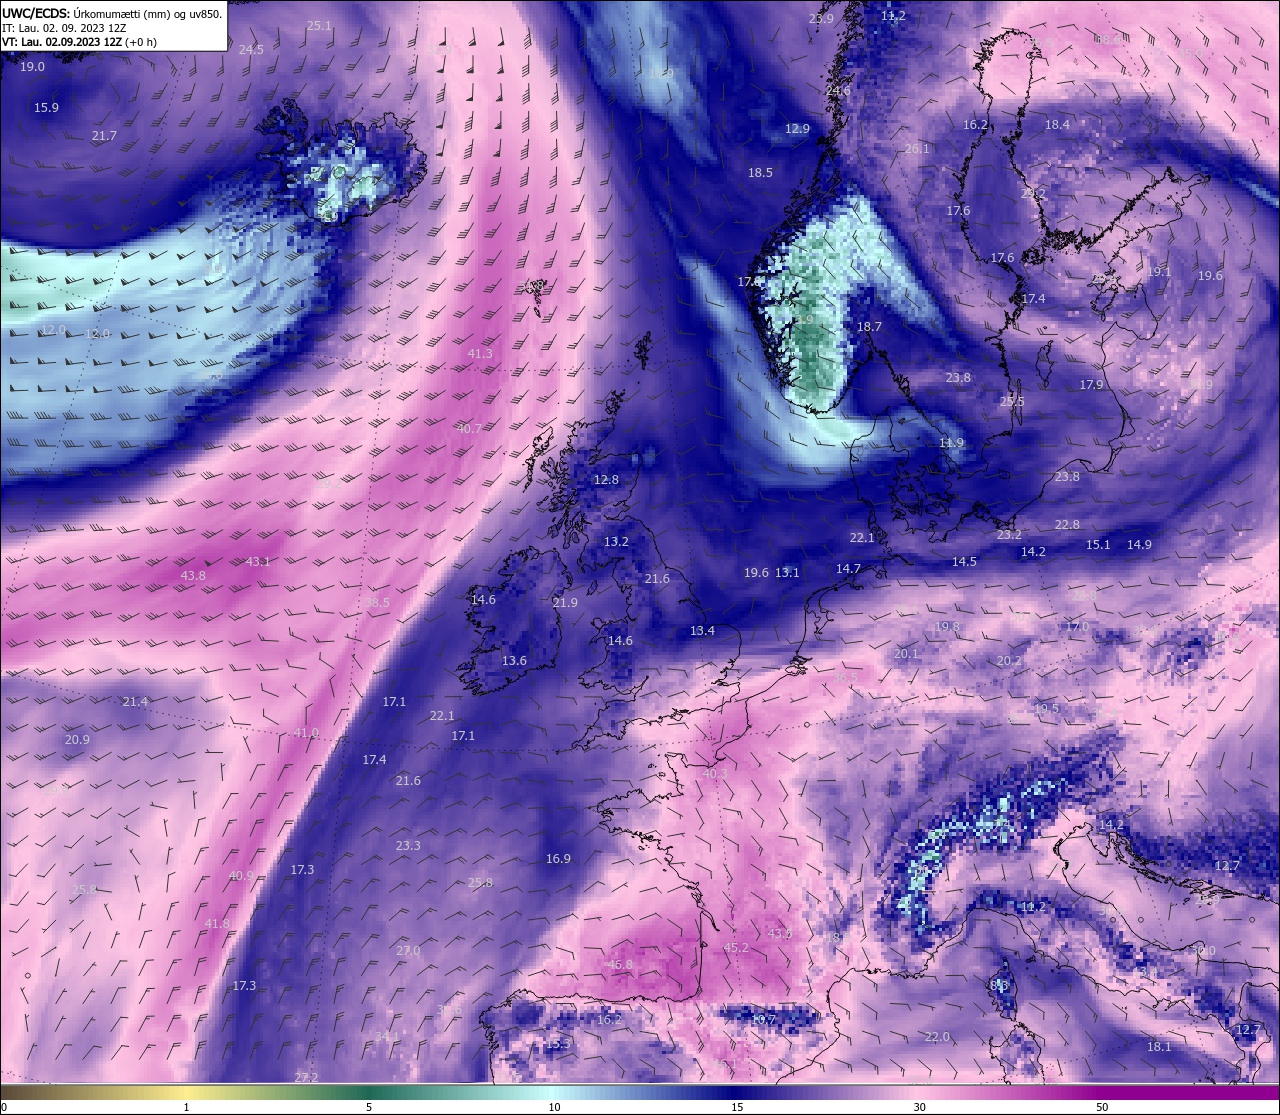Click the IT initialization time line

pyautogui.click(x=62, y=28)
